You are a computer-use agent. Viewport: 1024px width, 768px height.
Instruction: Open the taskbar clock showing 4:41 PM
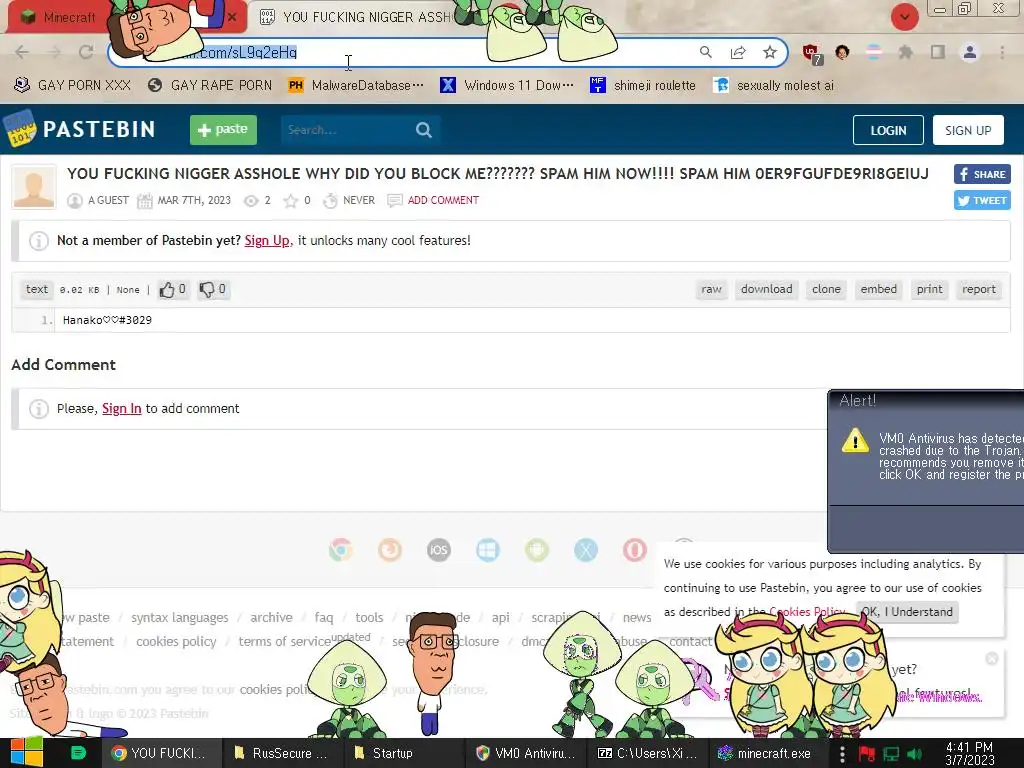pyautogui.click(x=969, y=754)
